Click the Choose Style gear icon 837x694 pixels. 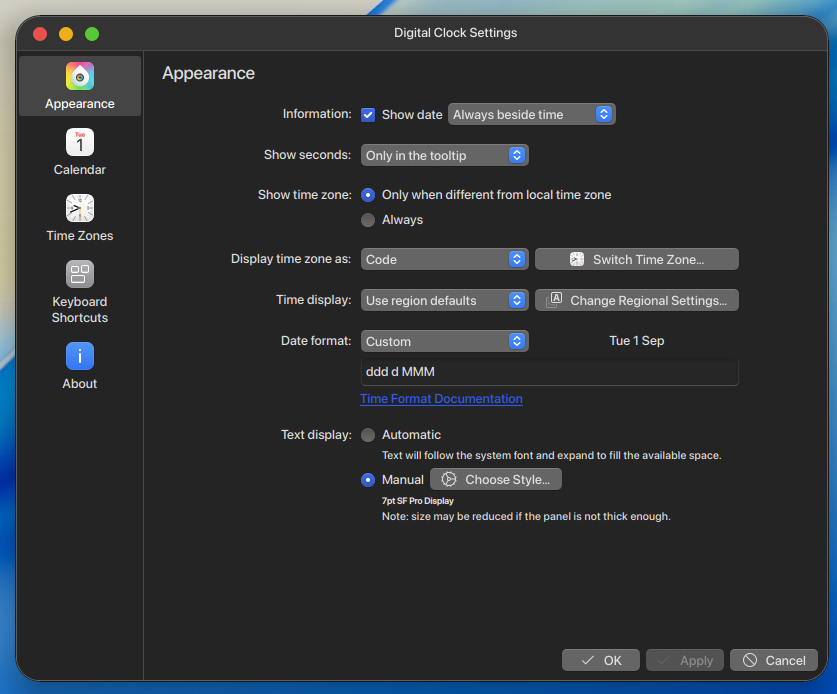449,479
